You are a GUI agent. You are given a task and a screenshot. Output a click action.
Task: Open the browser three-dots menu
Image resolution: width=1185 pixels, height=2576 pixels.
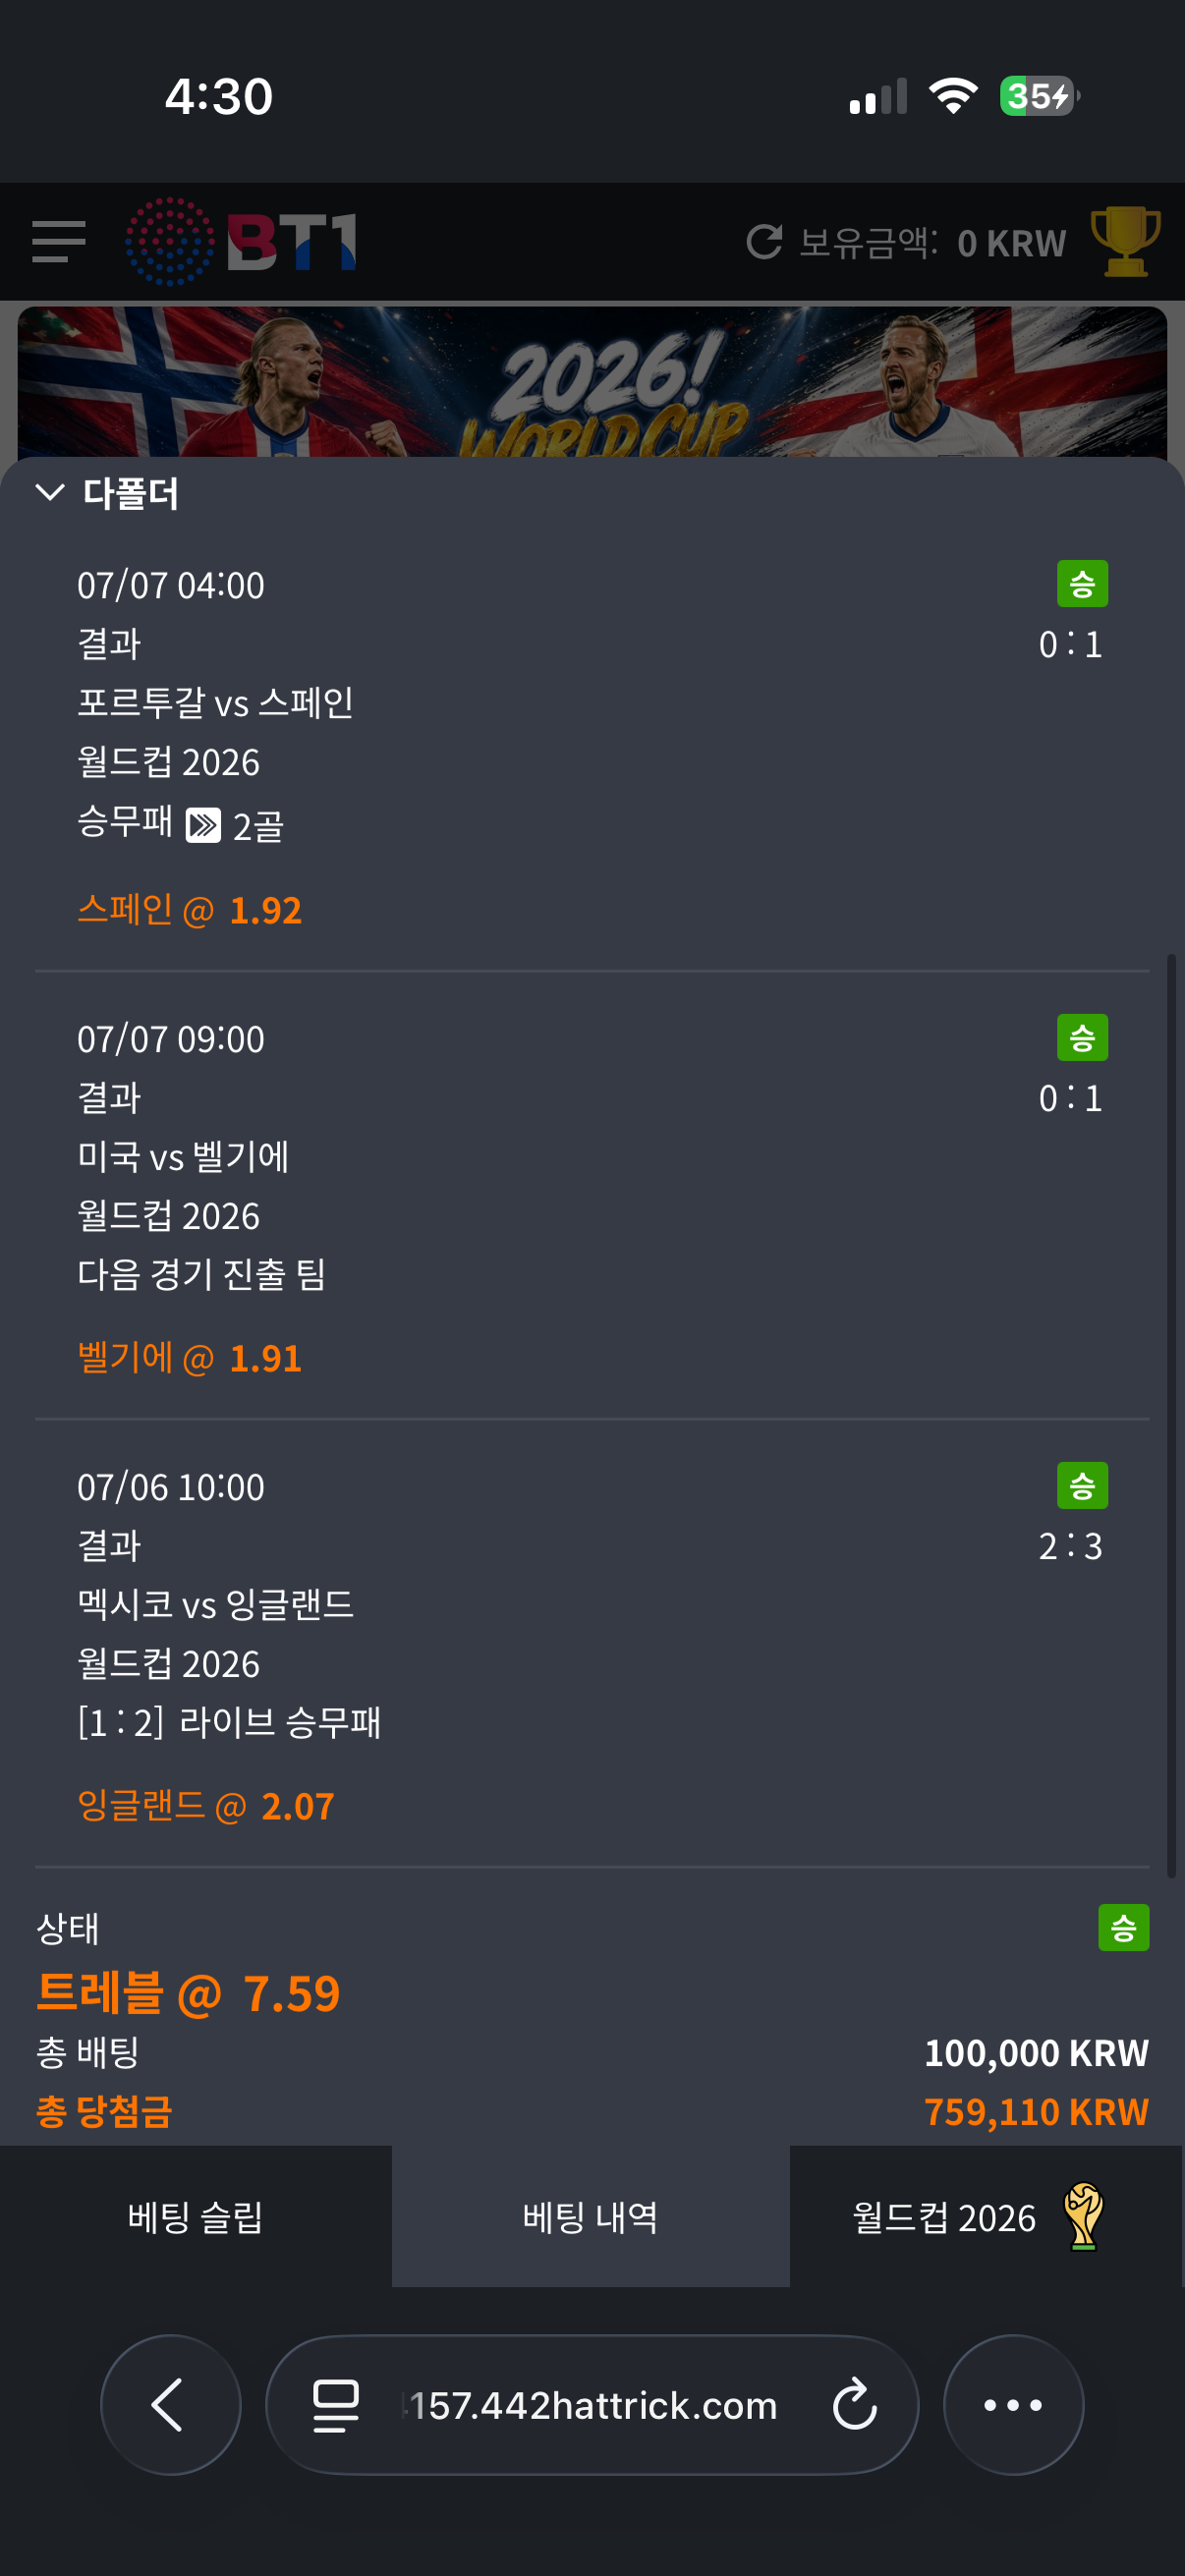coord(1013,2404)
